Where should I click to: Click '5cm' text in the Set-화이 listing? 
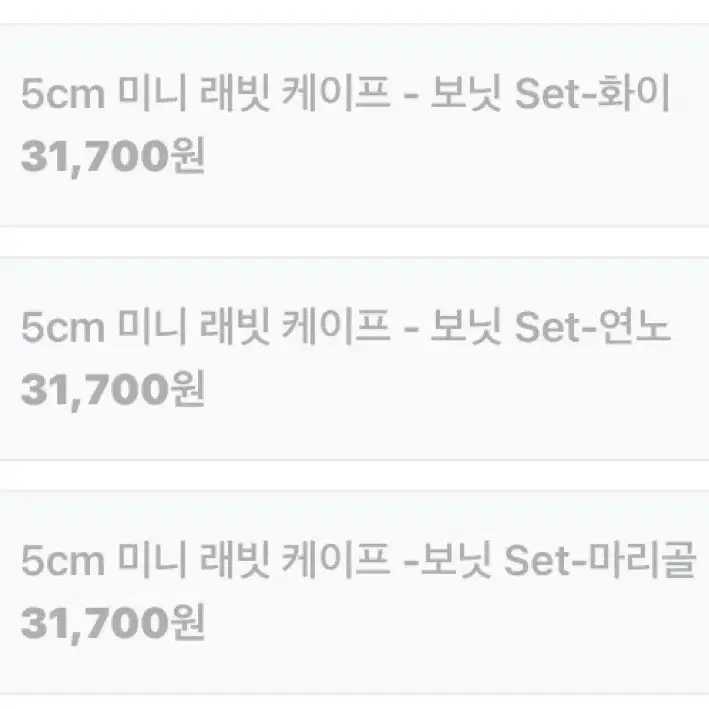pyautogui.click(x=63, y=94)
